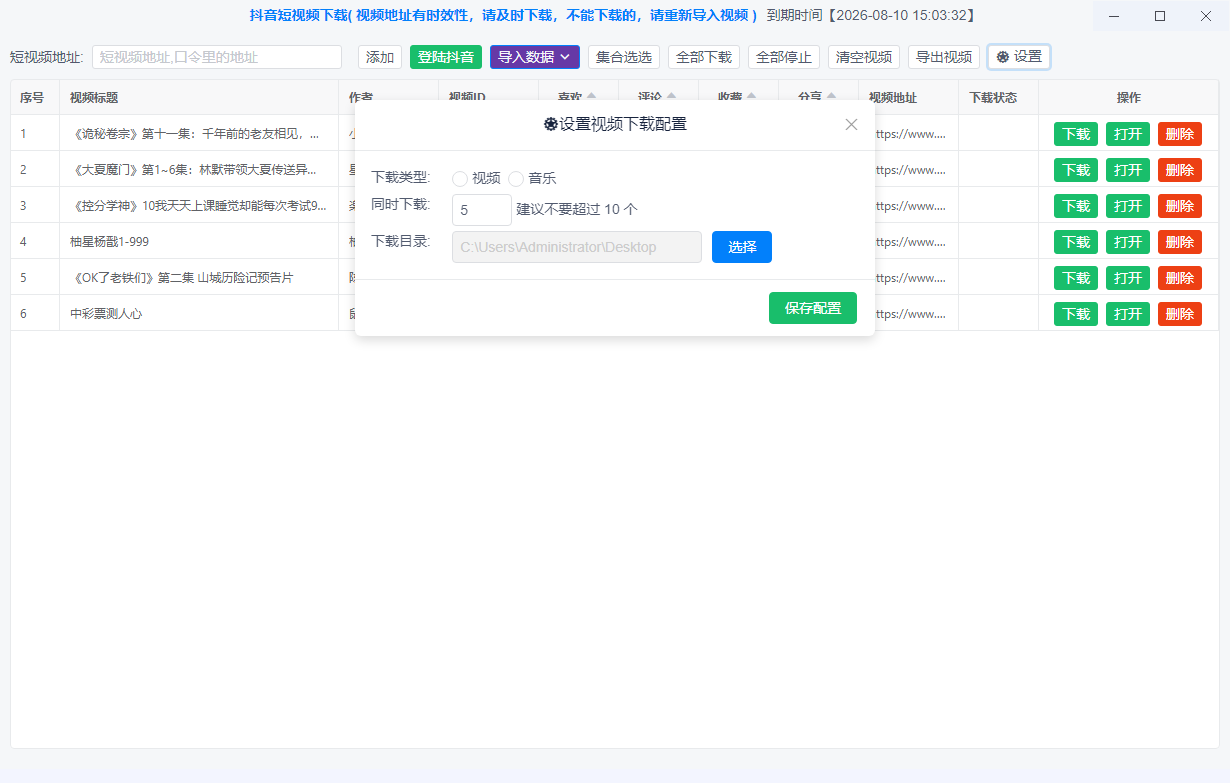Select title 柚星杨戬1-999 cell
Screen dimensions: 1230x783
click(x=199, y=241)
